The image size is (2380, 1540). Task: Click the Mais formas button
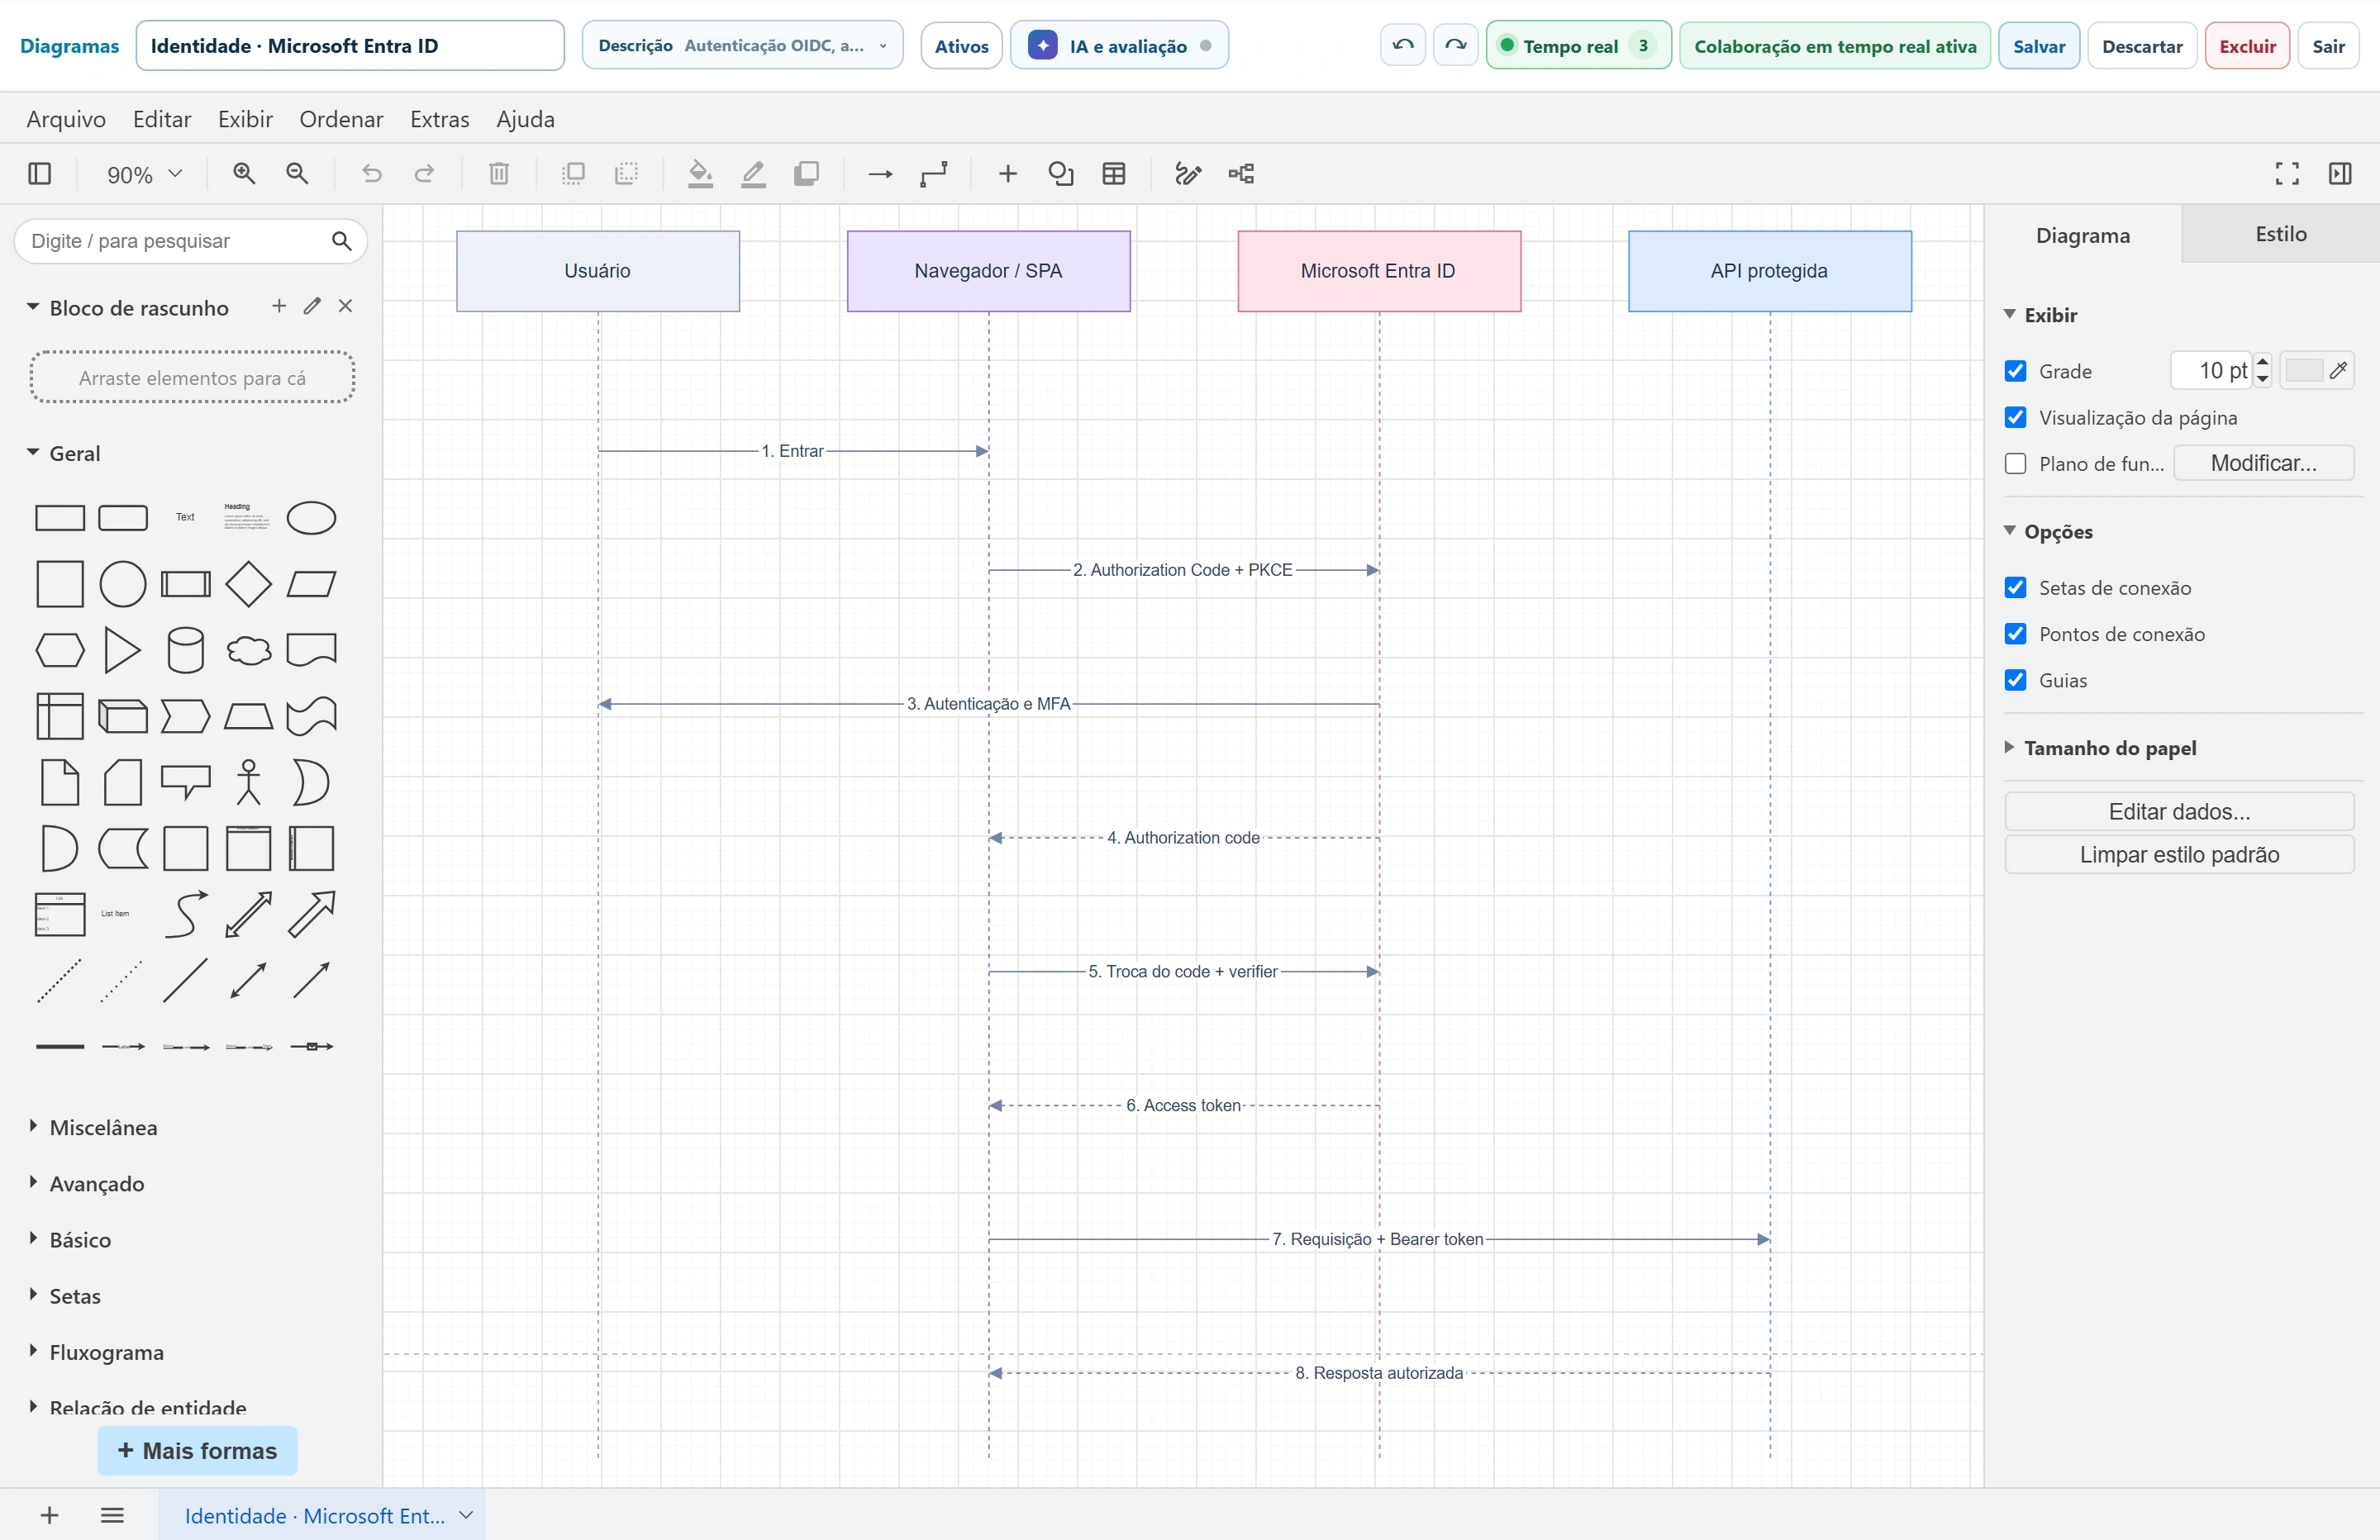[x=197, y=1450]
